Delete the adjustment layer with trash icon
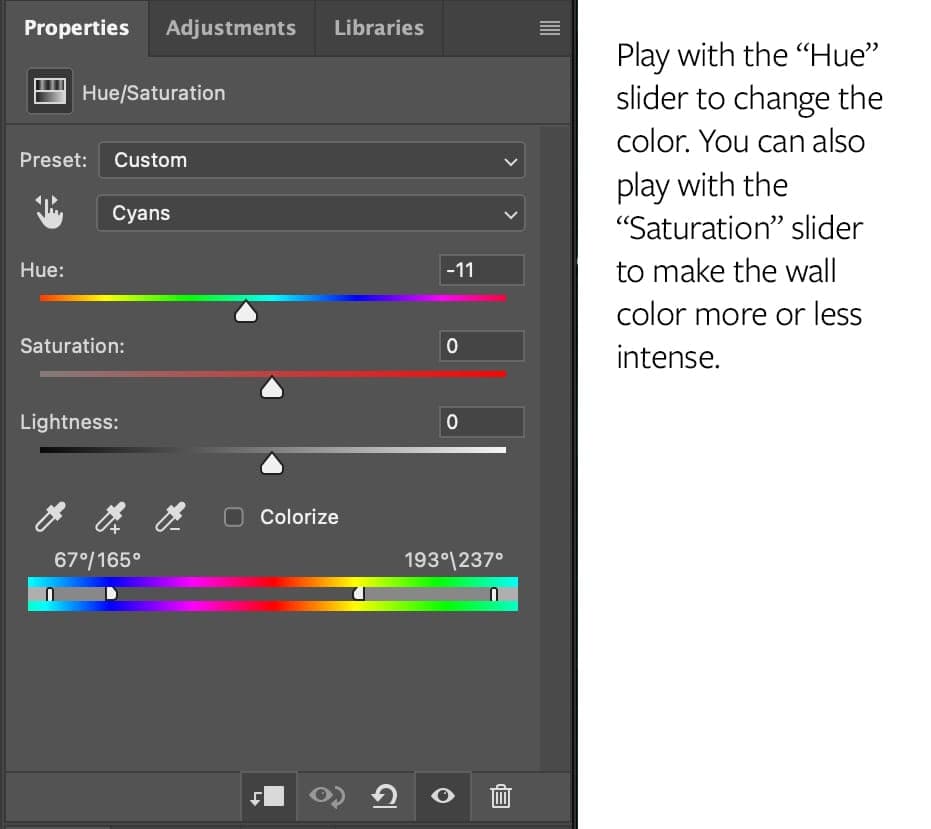 coord(501,797)
